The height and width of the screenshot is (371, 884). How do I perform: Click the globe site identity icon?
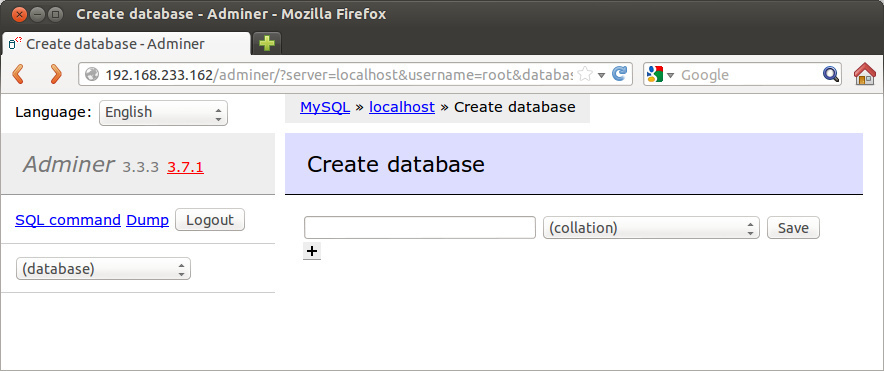[x=92, y=74]
